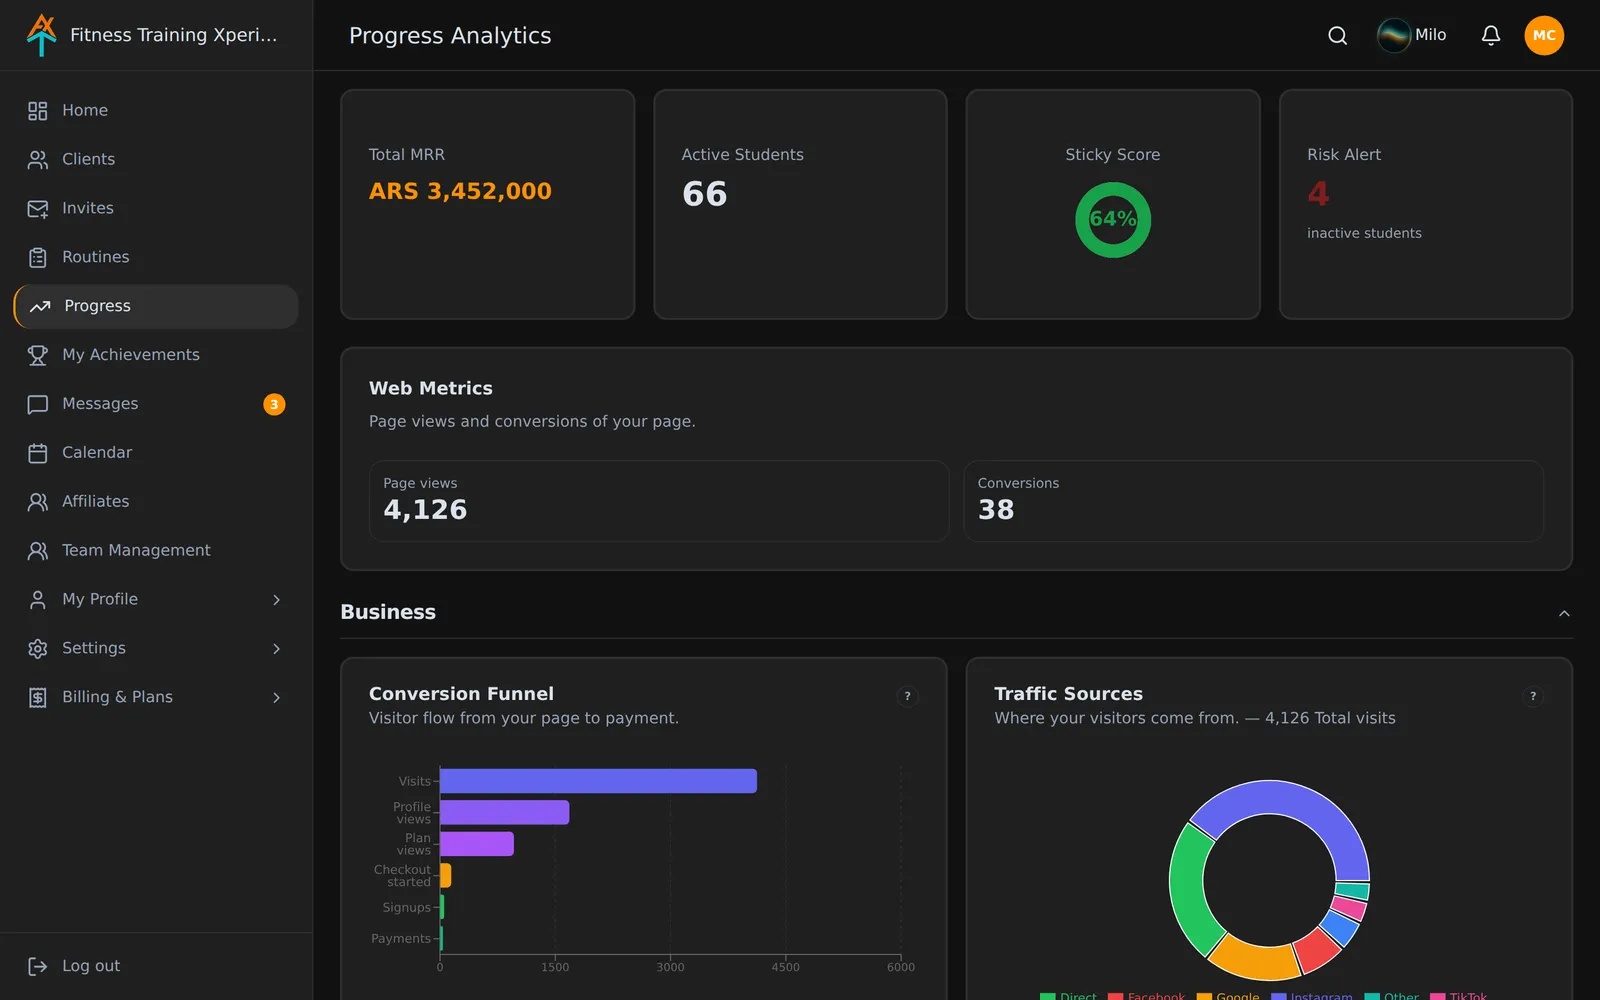1600x1000 pixels.
Task: Open Affiliates via its person icon
Action: [38, 502]
